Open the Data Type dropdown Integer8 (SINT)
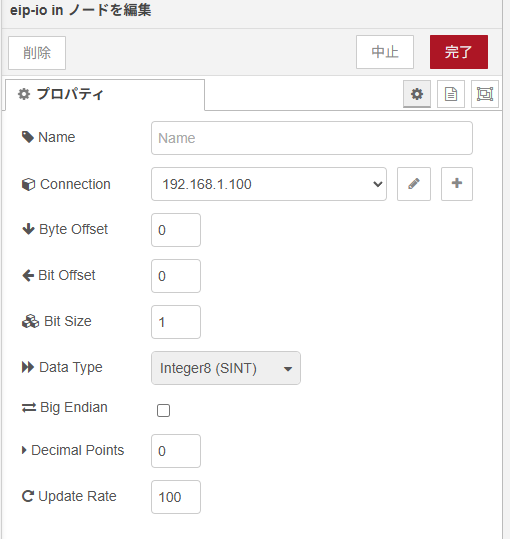Image resolution: width=510 pixels, height=539 pixels. (226, 368)
